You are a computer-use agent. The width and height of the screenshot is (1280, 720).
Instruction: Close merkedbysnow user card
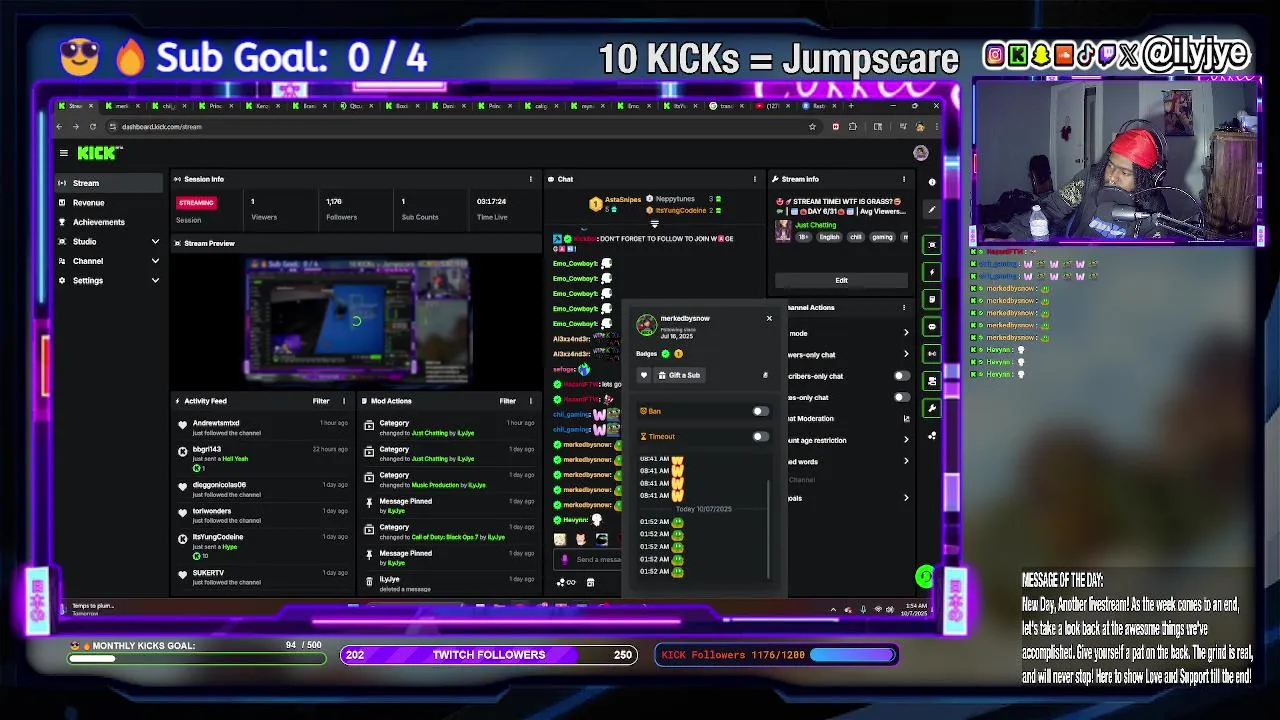(769, 318)
